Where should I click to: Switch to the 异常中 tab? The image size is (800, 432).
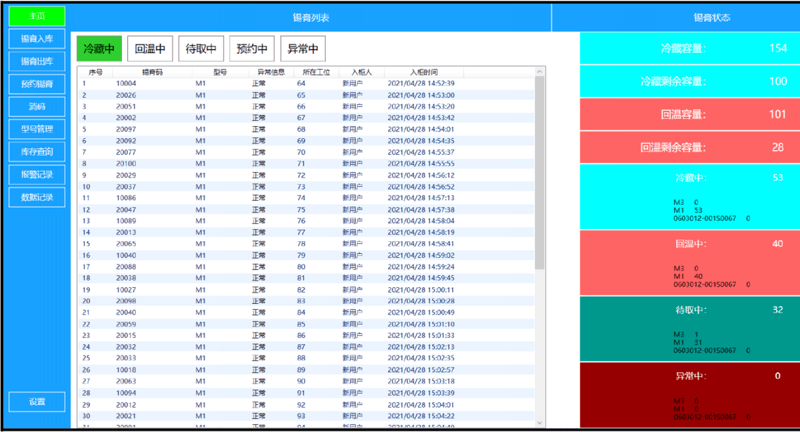point(303,48)
